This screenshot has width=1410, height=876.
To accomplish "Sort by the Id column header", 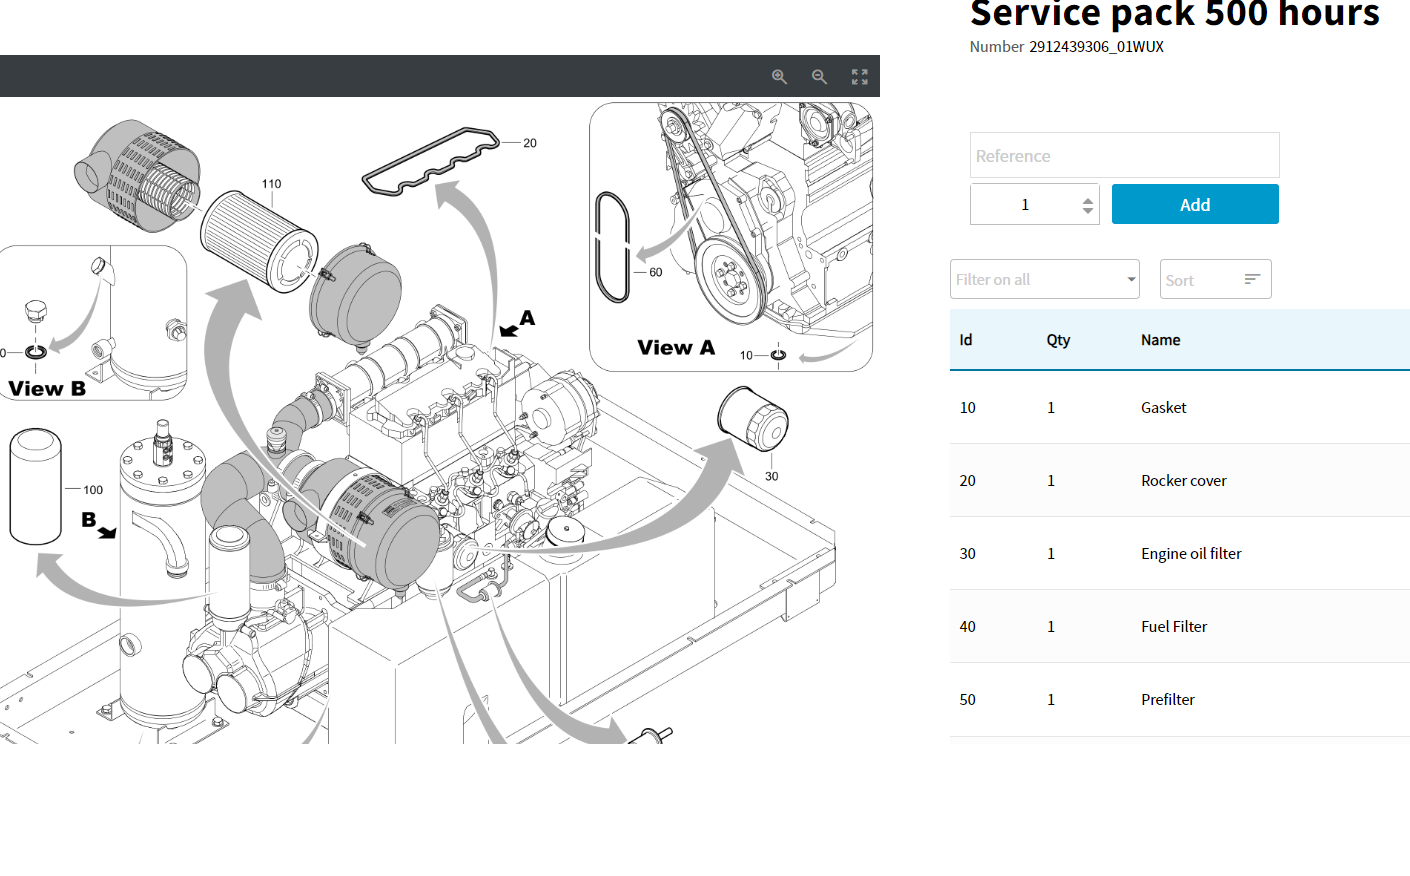I will [x=966, y=340].
